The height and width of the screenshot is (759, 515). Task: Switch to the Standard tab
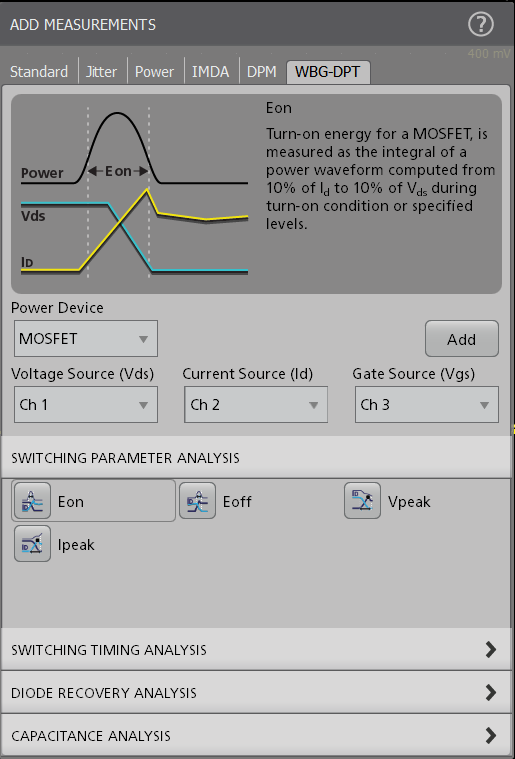39,72
